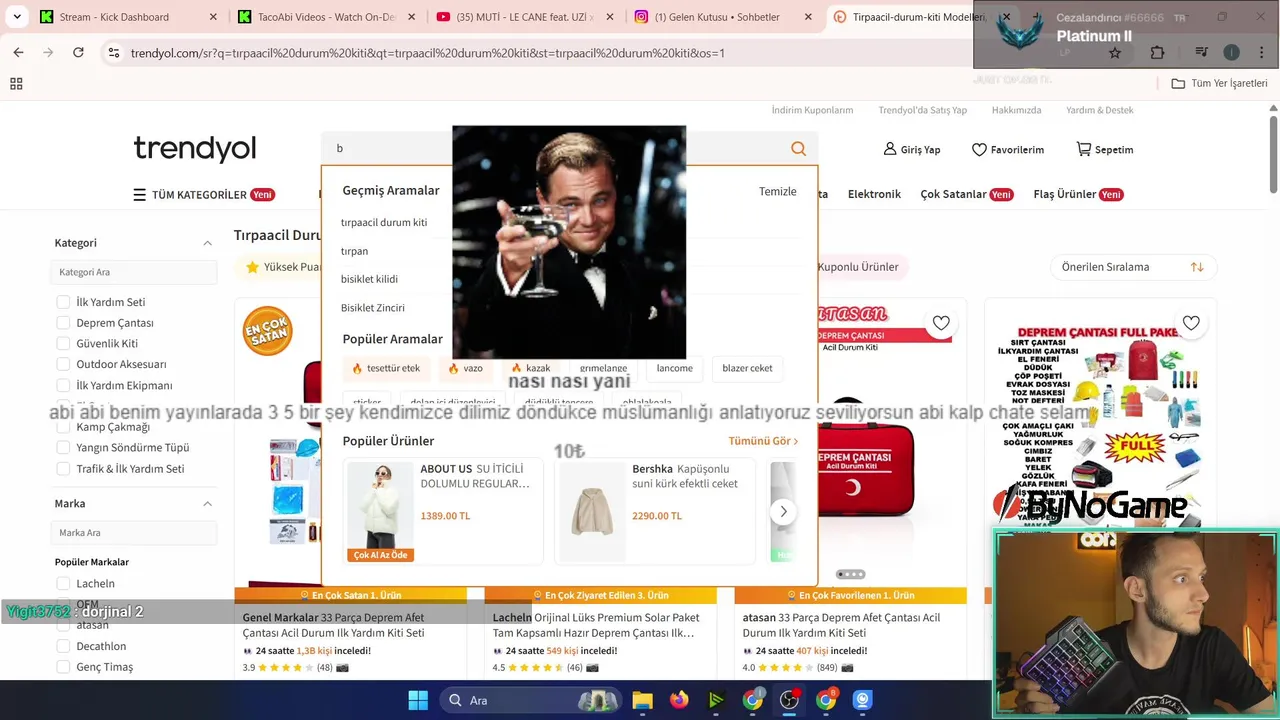Viewport: 1280px width, 720px height.
Task: Click the browser address bar URL
Action: point(428,53)
